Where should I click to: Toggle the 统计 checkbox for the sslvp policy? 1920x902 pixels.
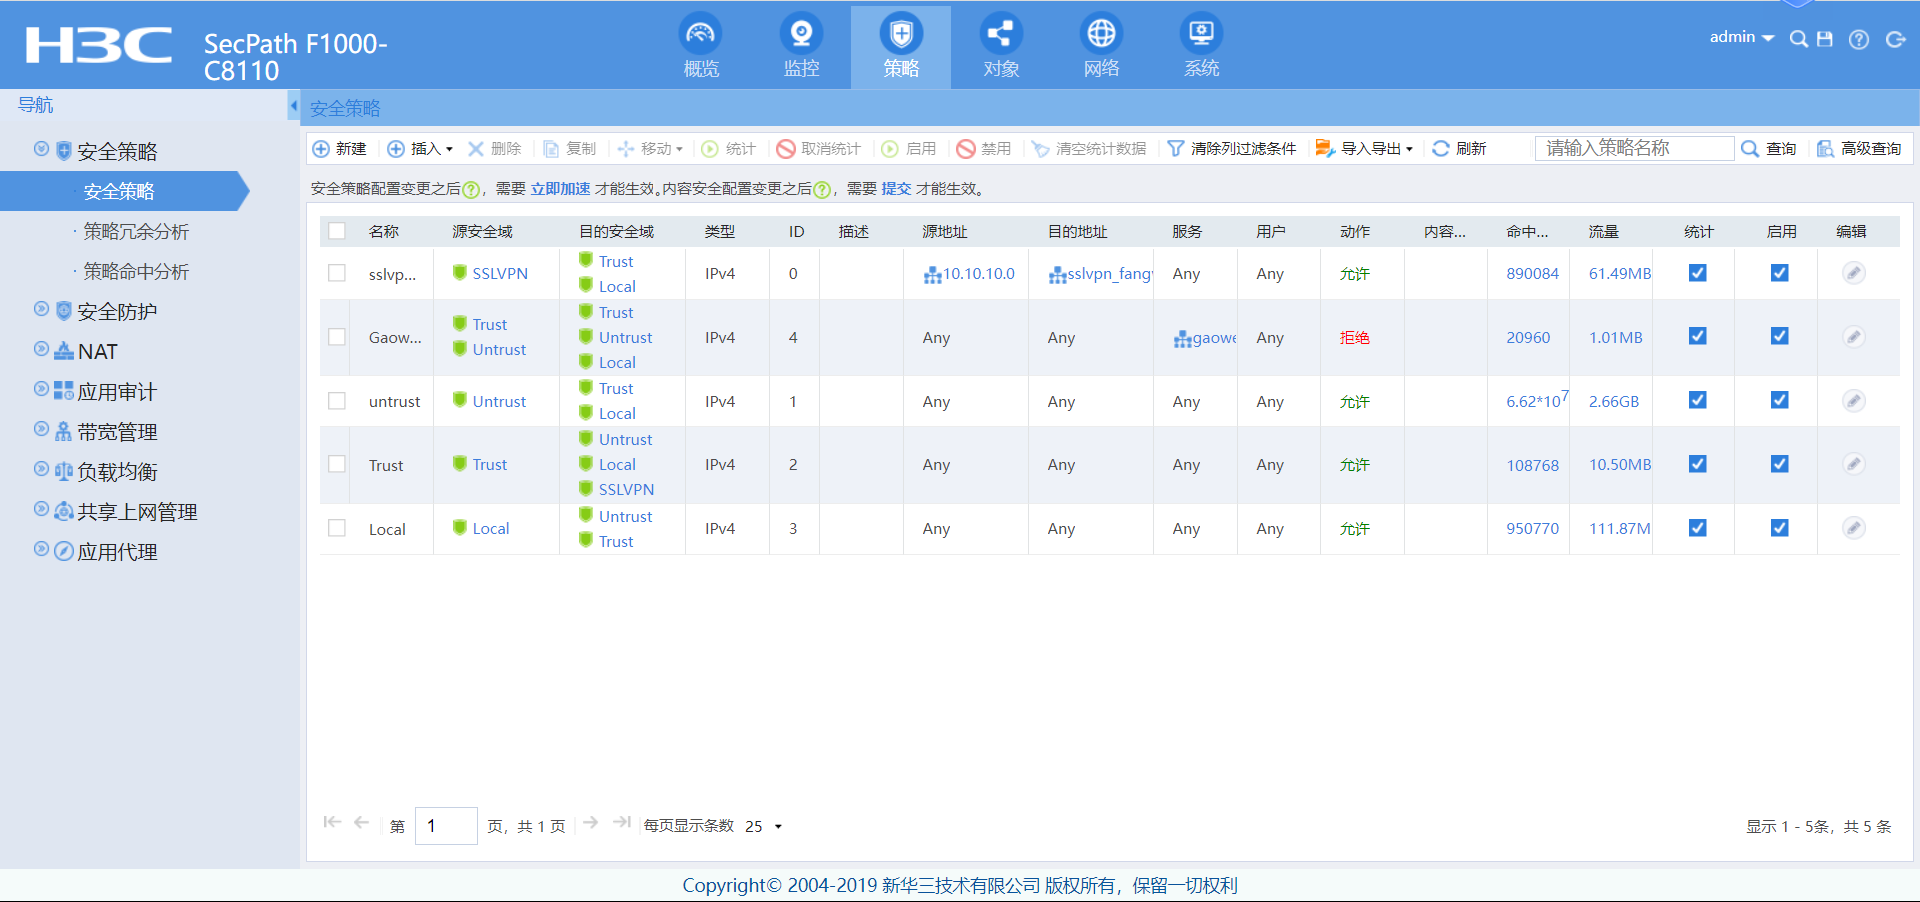pyautogui.click(x=1697, y=273)
